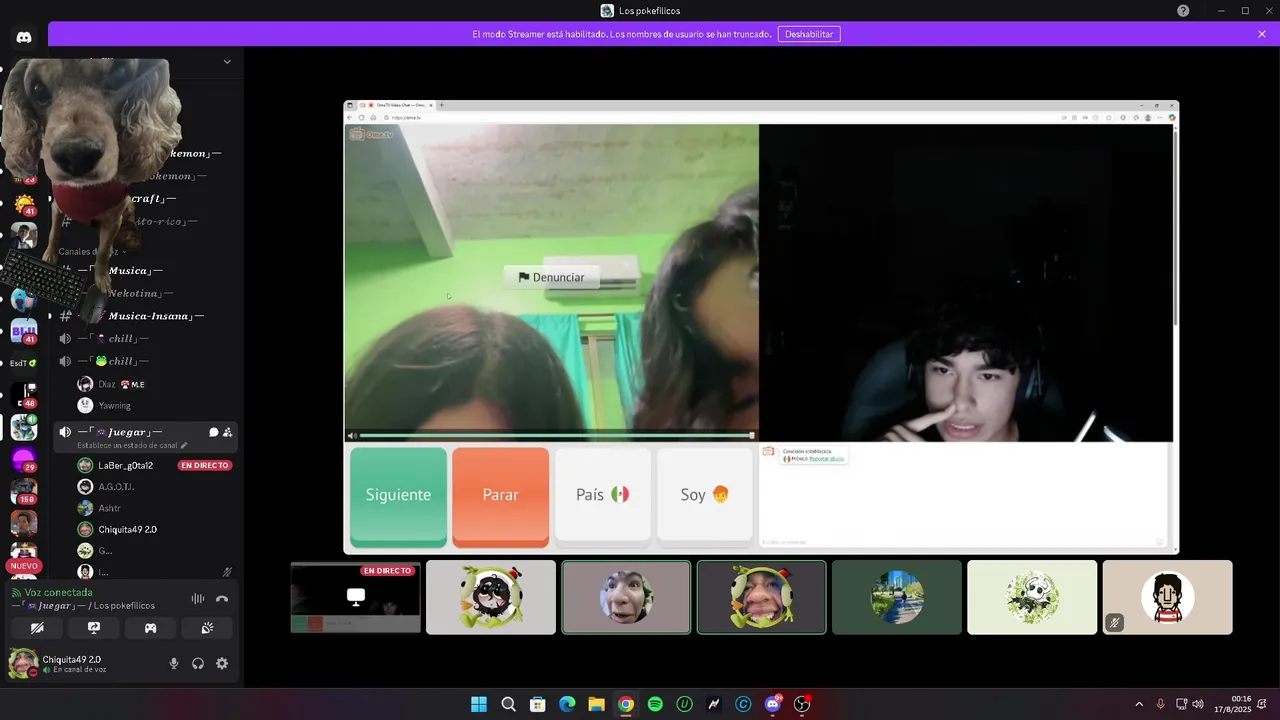Open Spotify from the taskbar
Screen dimensions: 1280x720
pos(655,704)
